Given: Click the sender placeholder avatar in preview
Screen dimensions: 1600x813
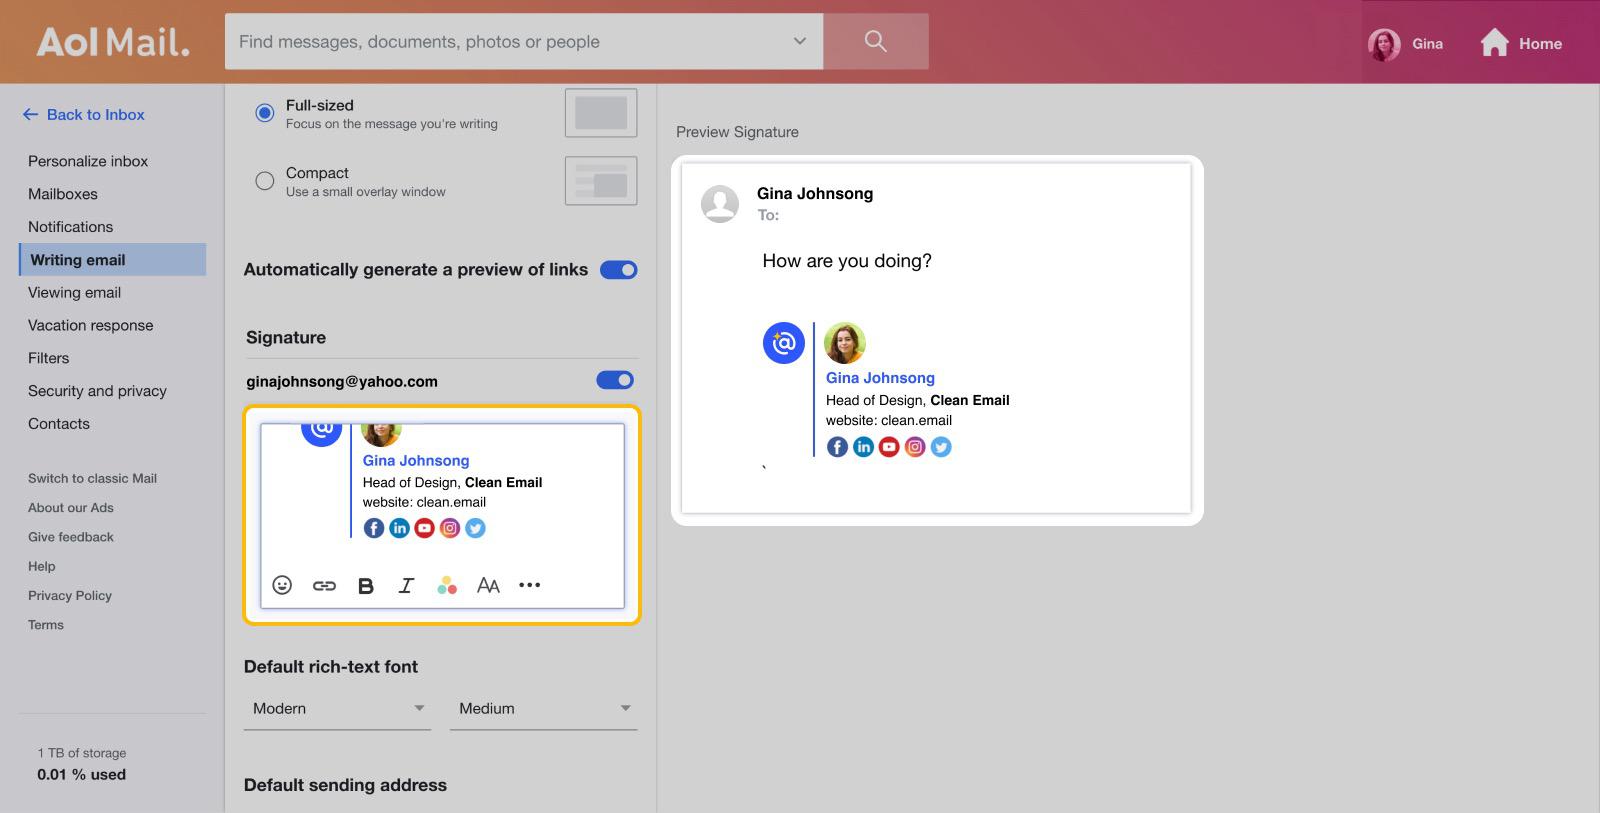Looking at the screenshot, I should click(720, 203).
